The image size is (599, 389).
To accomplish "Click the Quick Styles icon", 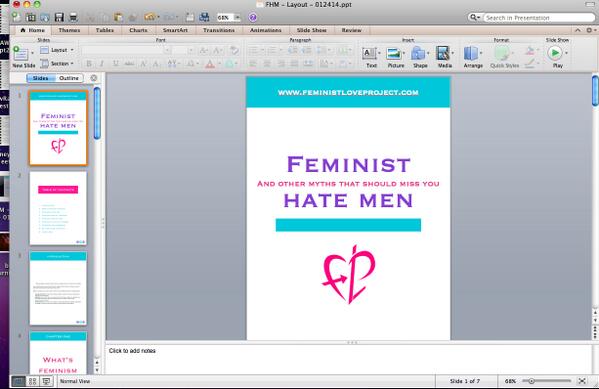I will tap(502, 53).
